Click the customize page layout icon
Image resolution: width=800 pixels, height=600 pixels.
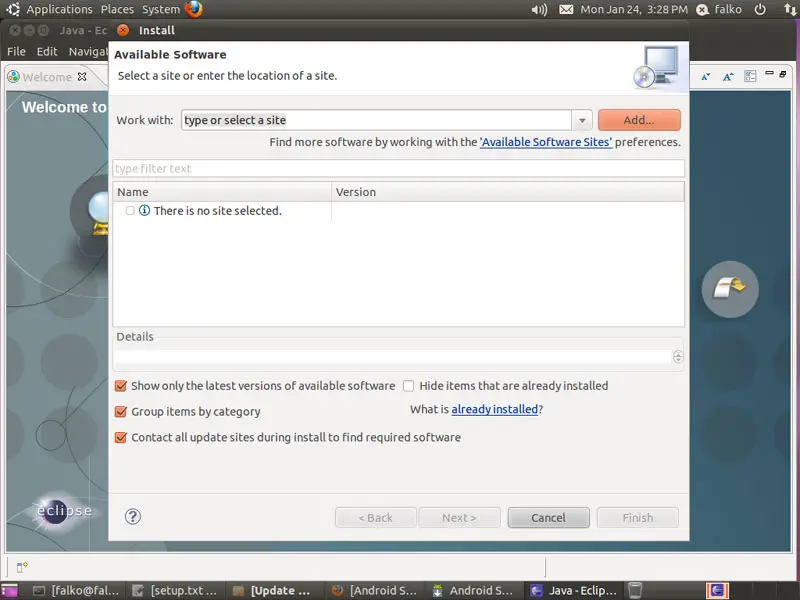(x=750, y=77)
